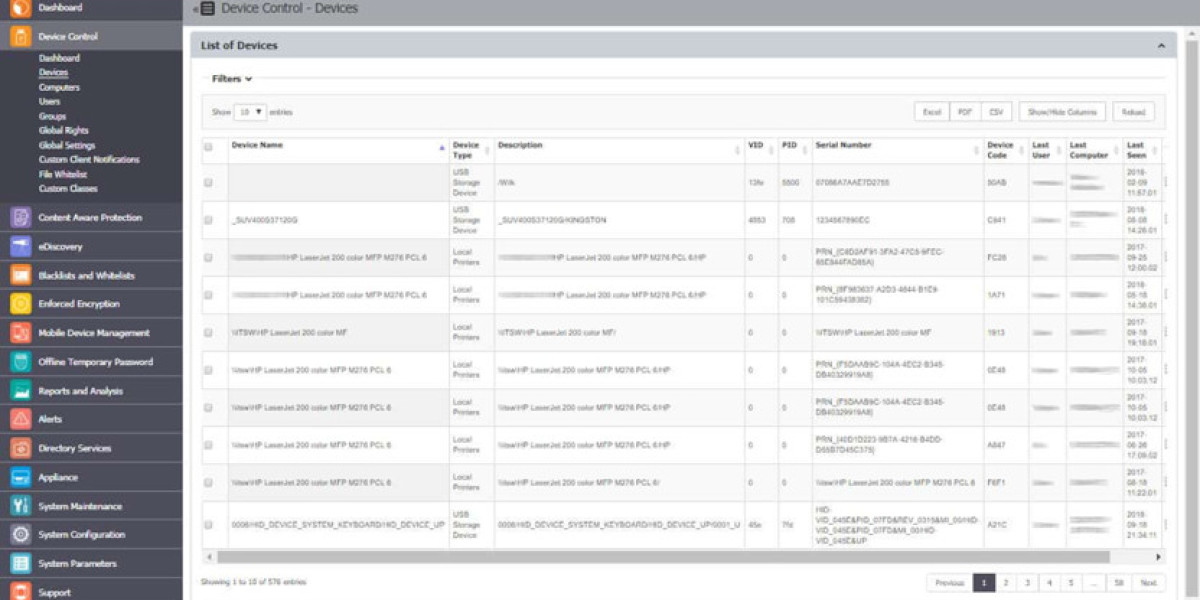This screenshot has width=1200, height=600.
Task: Check the _SUV400S37120G device row checkbox
Action: [x=209, y=220]
